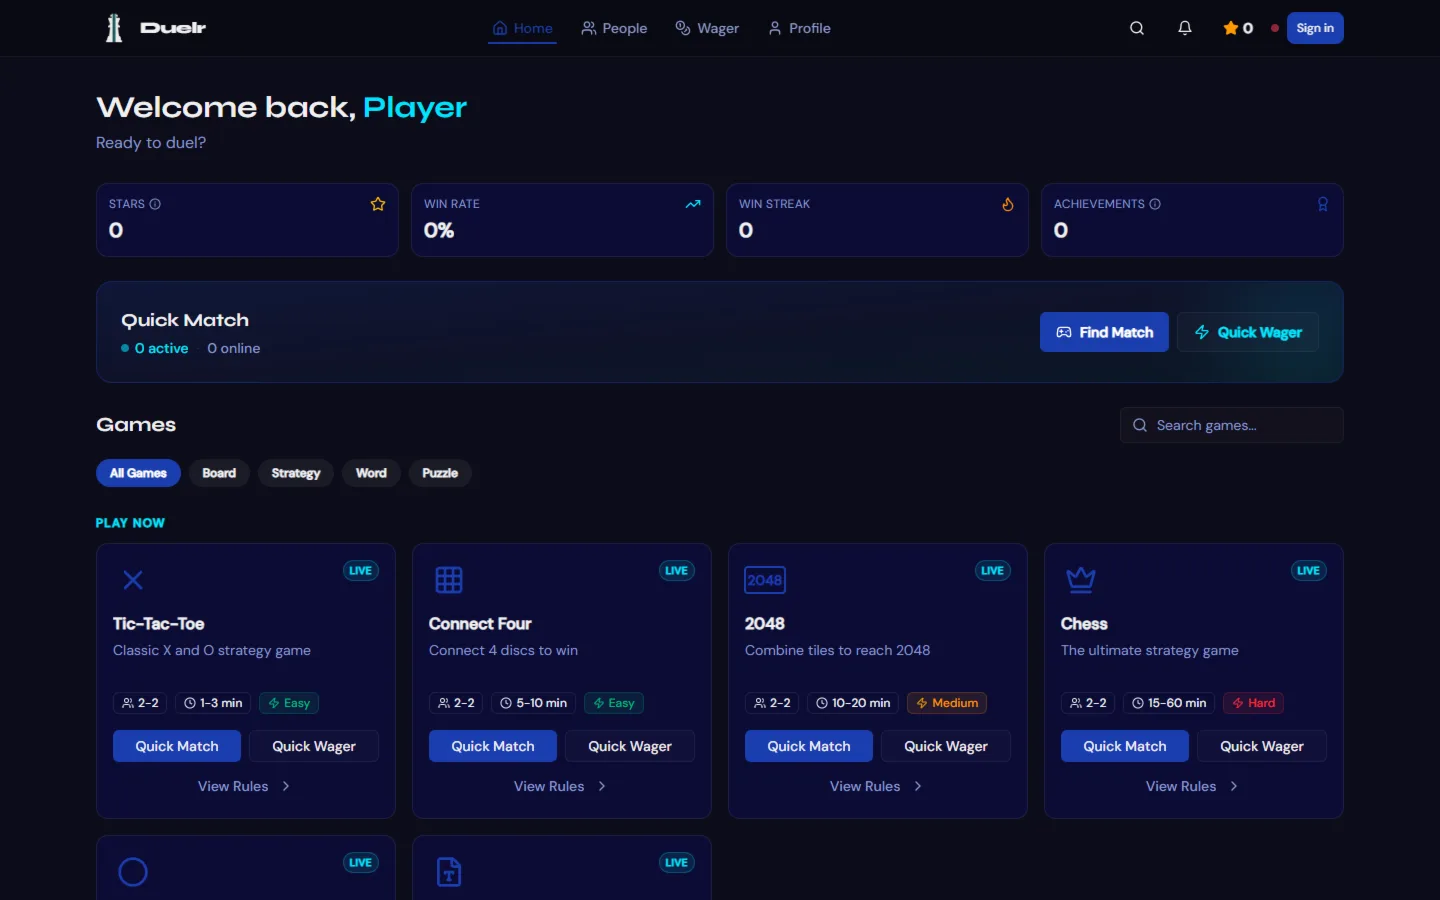Open the People nav tab
1440x900 pixels.
point(615,28)
